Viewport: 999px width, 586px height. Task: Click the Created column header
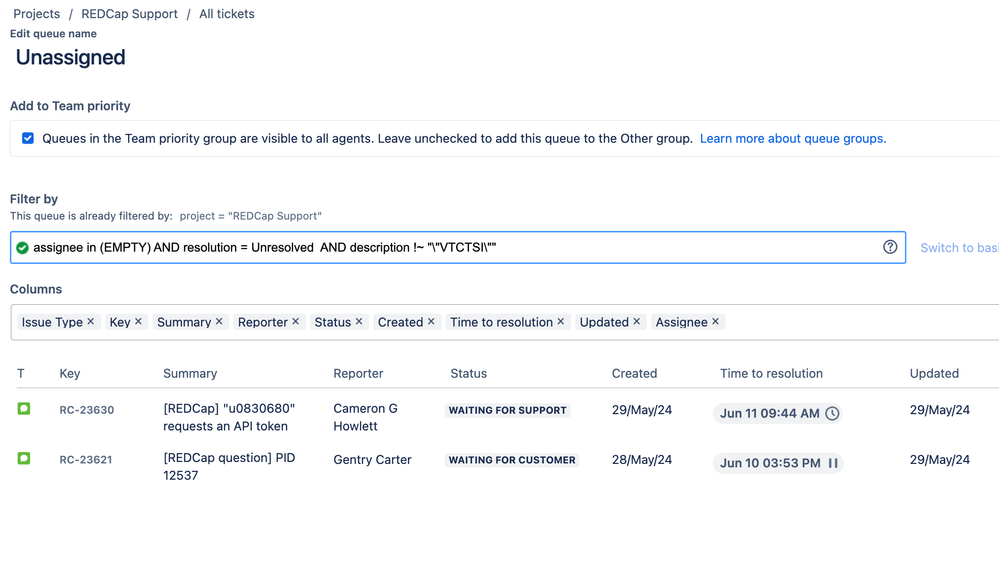tap(634, 373)
